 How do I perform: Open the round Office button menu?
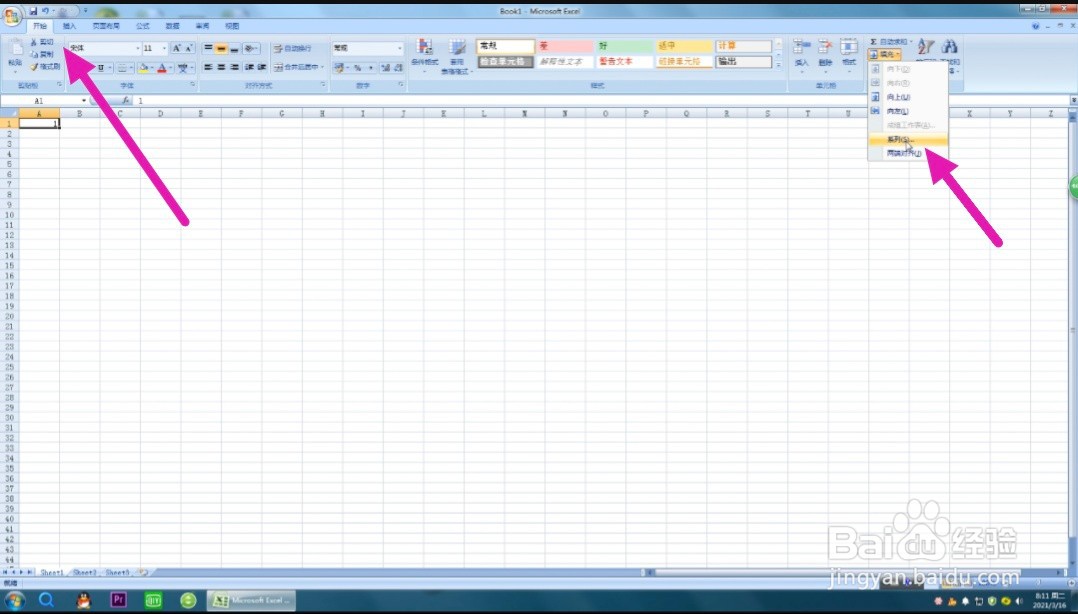point(11,15)
